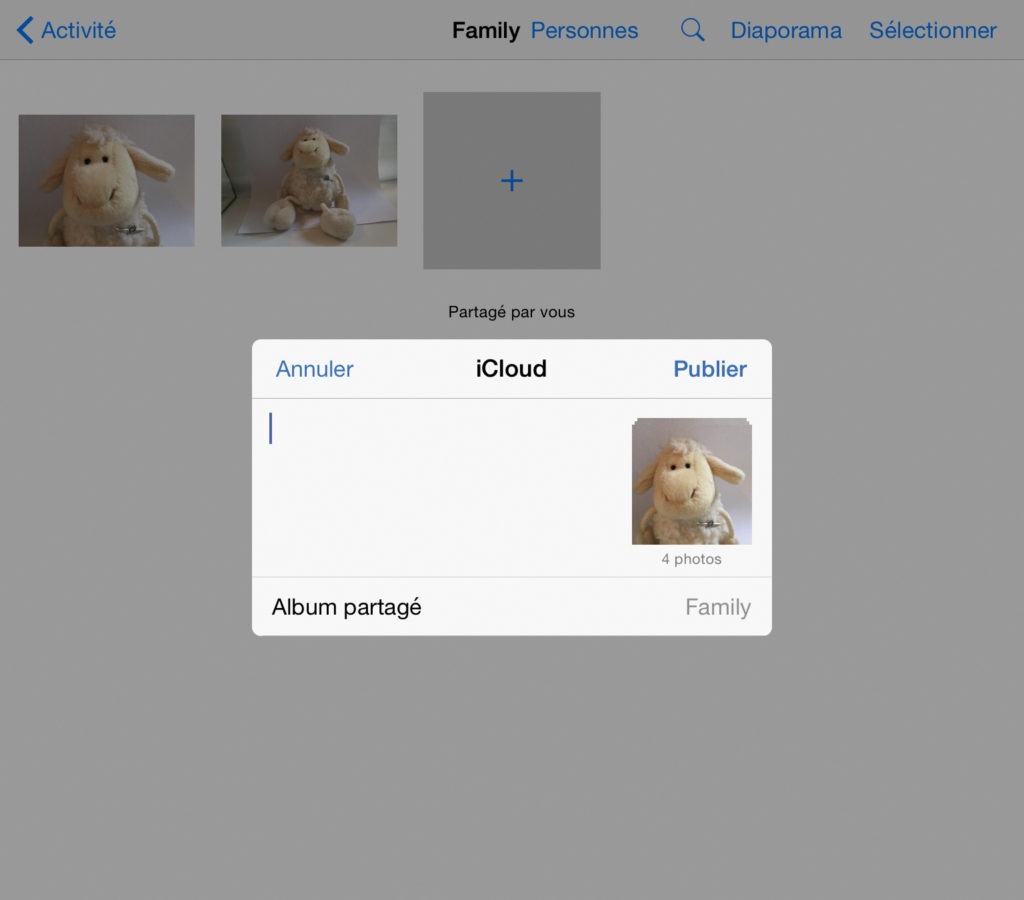1024x900 pixels.
Task: Click the 'Partagé par vous' label
Action: 511,312
